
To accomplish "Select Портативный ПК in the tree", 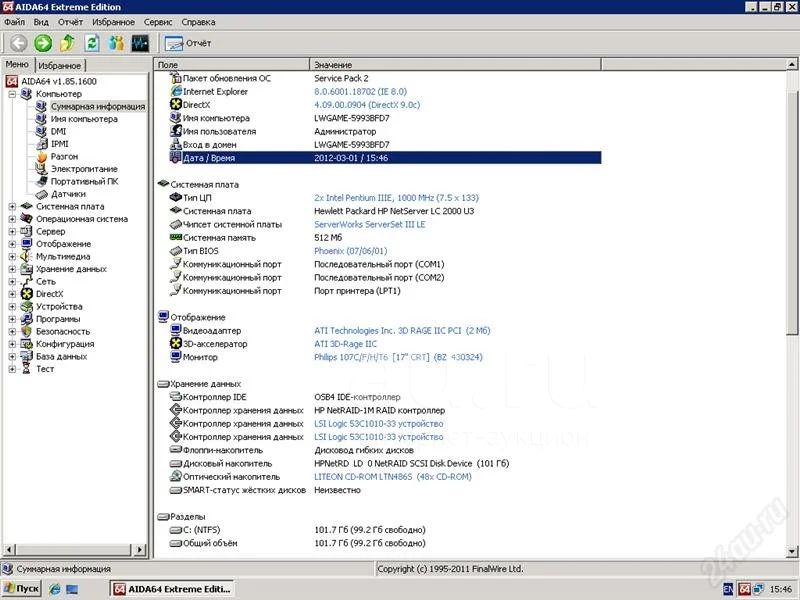I will tap(84, 182).
